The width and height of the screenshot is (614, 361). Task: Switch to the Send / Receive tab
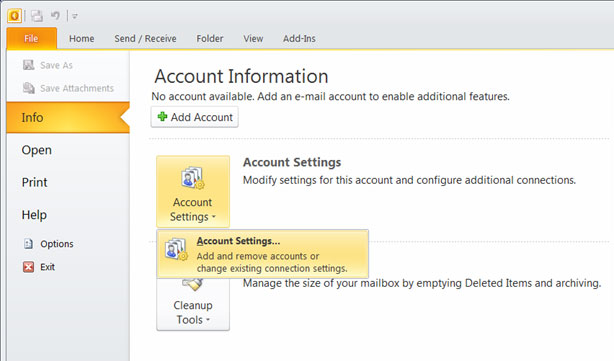point(145,38)
